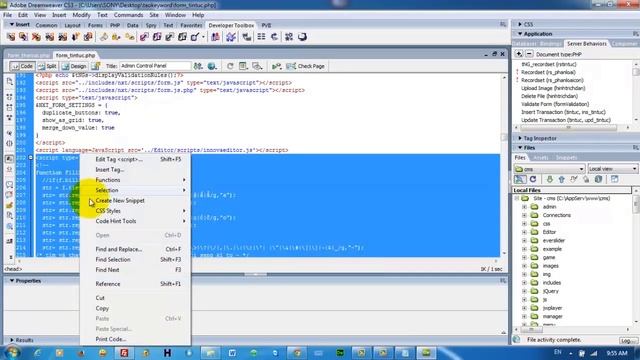Image resolution: width=640 pixels, height=360 pixels.
Task: Select the Common insert tab
Action: click(46, 25)
